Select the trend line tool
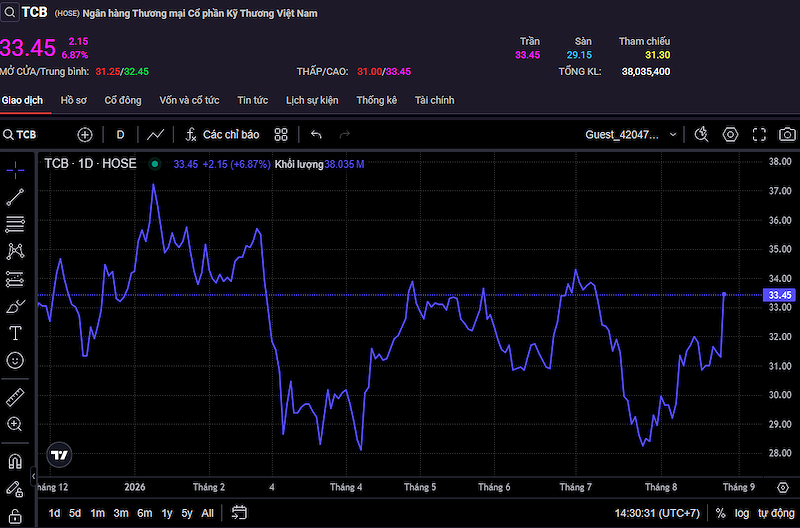 [15, 197]
